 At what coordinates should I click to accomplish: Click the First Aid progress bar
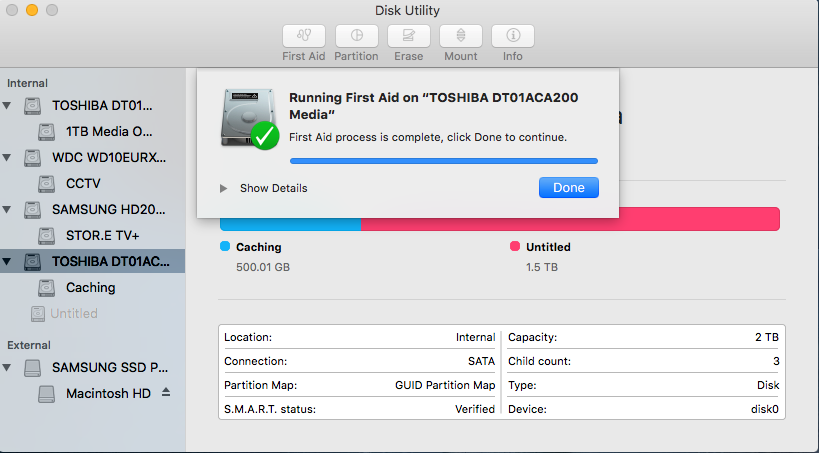443,161
